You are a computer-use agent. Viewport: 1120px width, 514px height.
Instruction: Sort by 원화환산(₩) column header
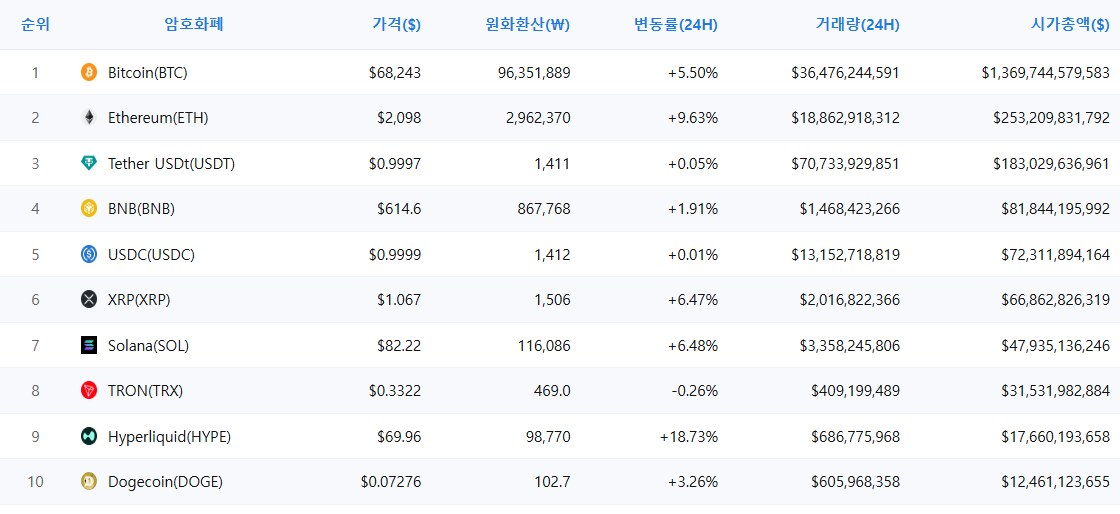coord(526,25)
